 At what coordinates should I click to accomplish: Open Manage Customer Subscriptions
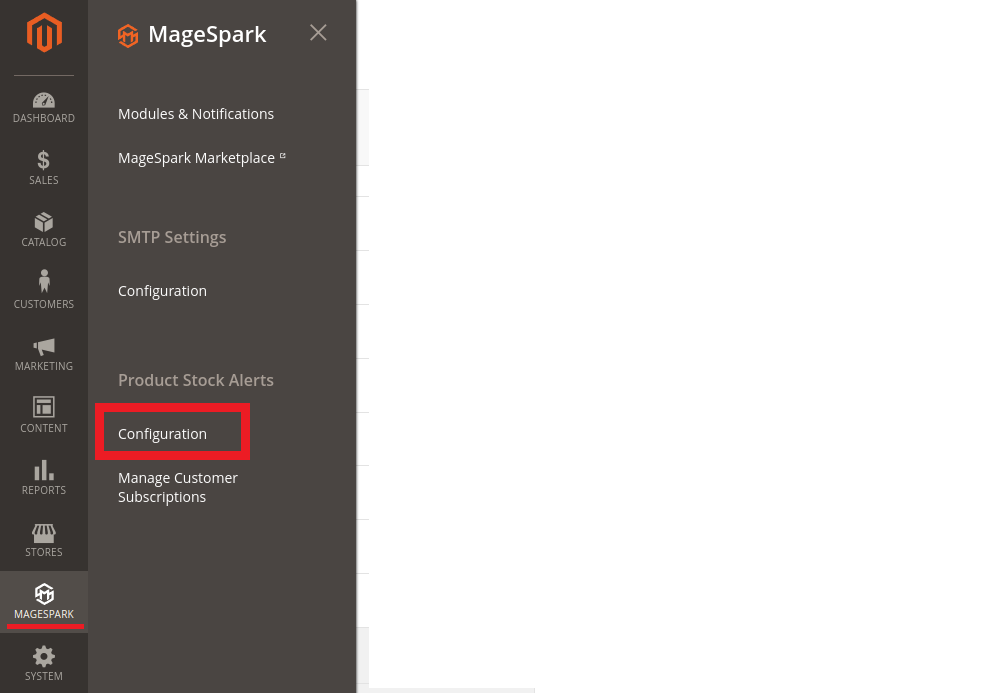[178, 487]
